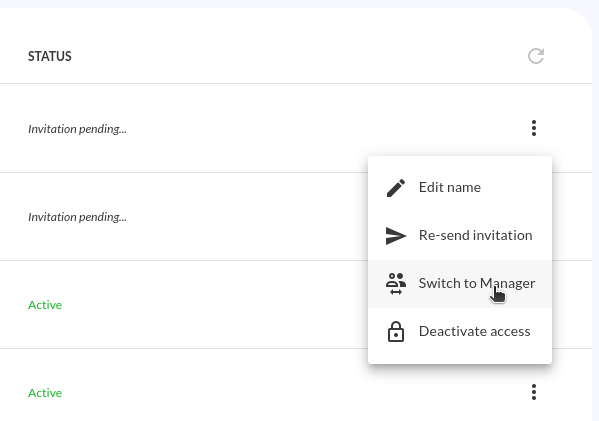
Task: Open the three-dot menu of bottom Active row
Action: [534, 392]
